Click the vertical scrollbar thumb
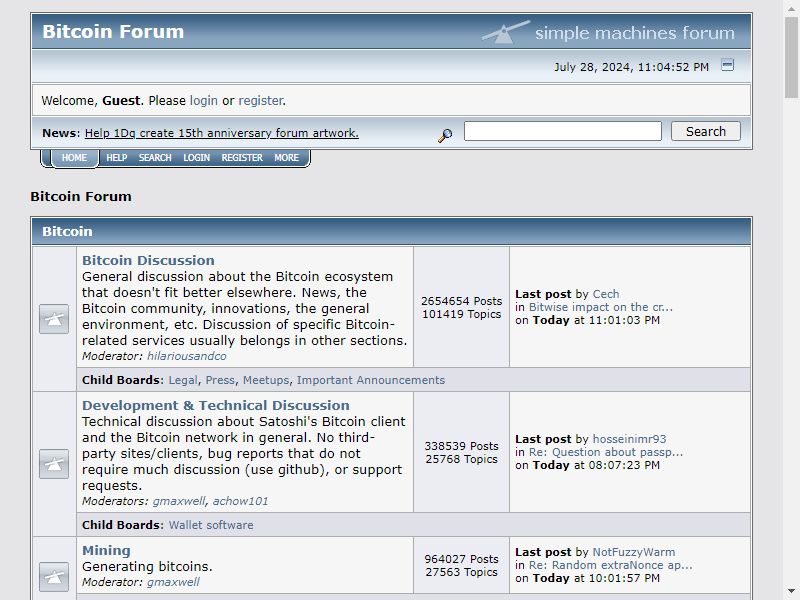The height and width of the screenshot is (600, 800). pyautogui.click(x=791, y=56)
